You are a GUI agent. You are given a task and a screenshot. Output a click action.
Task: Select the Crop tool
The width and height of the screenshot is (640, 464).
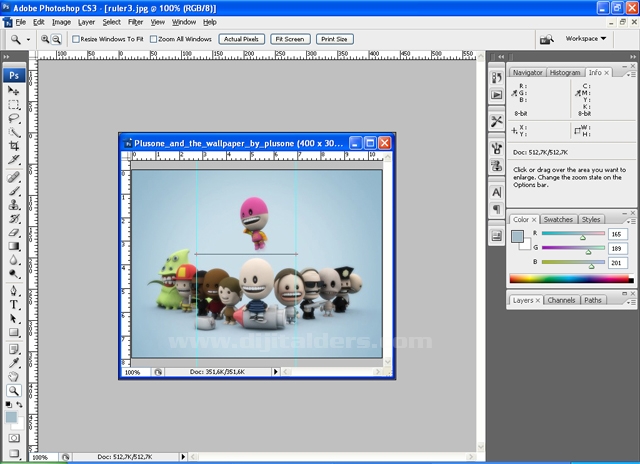tap(14, 146)
